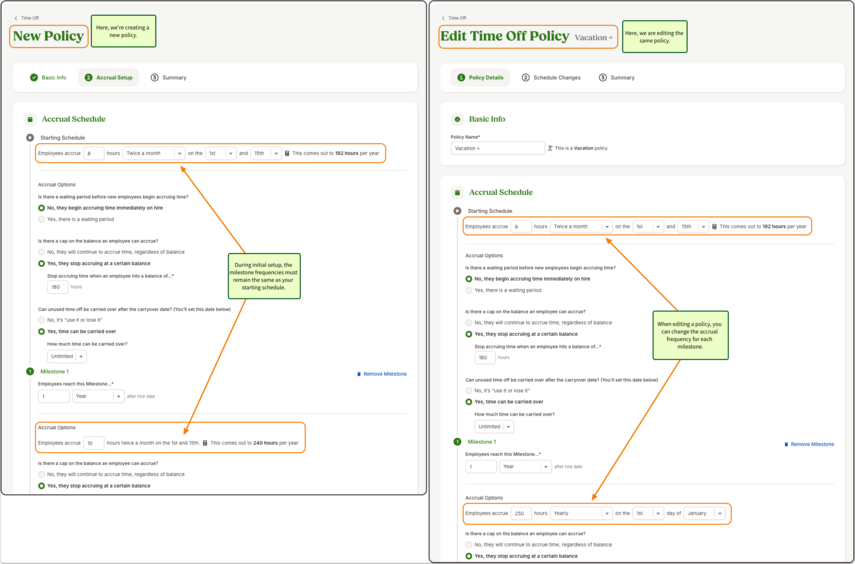Click the Accrual Schedule calendar icon in New Policy
The image size is (855, 564).
(x=30, y=119)
